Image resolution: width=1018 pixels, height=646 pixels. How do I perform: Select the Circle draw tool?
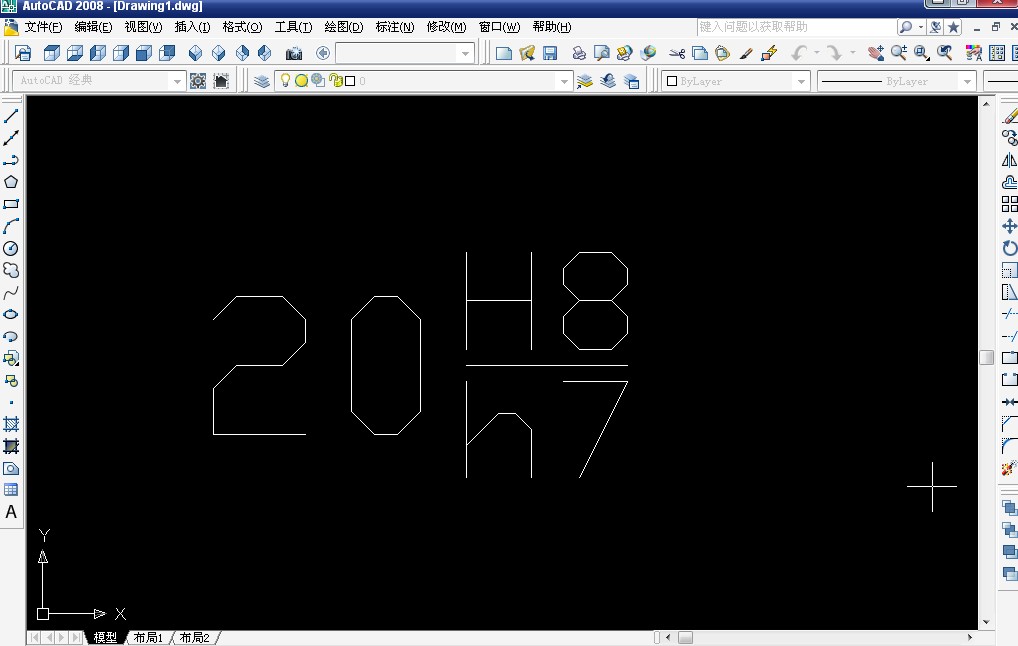tap(11, 248)
